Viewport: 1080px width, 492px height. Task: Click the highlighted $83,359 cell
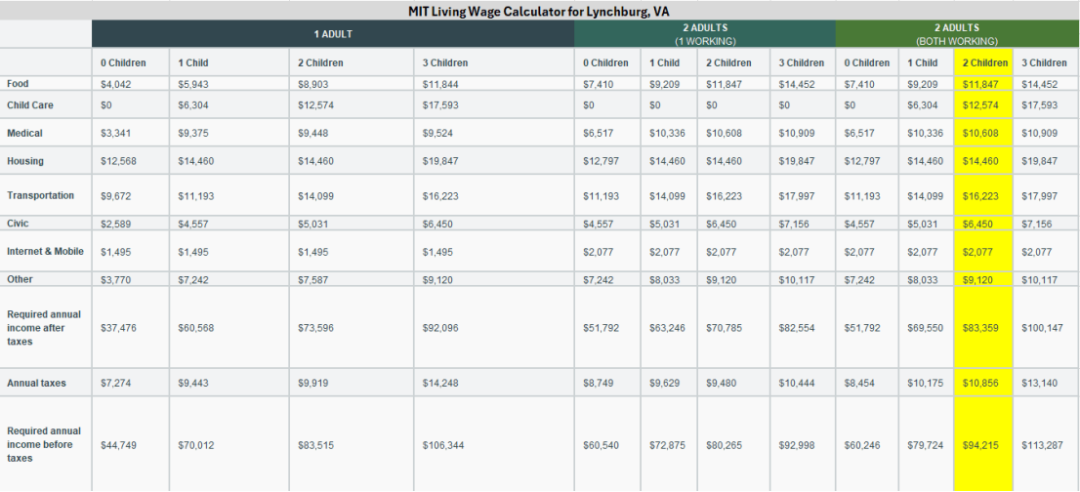pyautogui.click(x=981, y=328)
